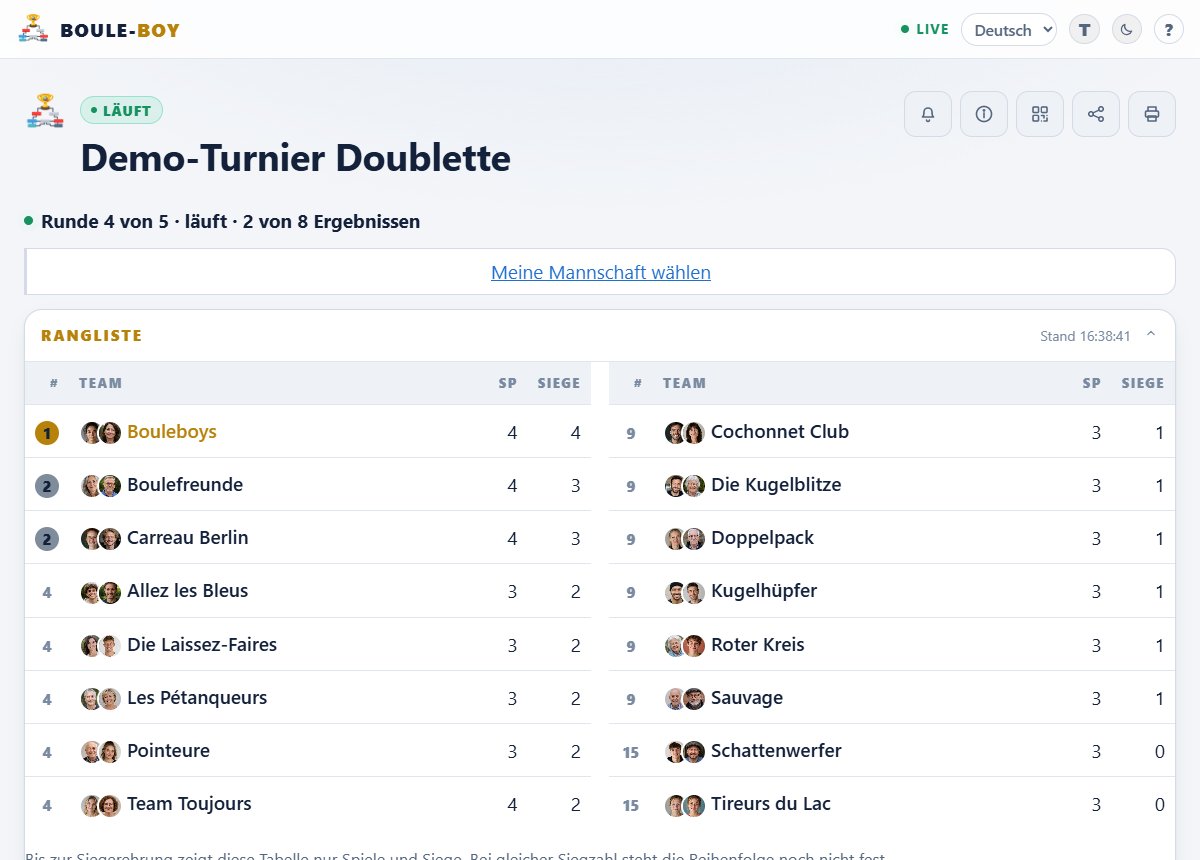Image resolution: width=1200 pixels, height=860 pixels.
Task: Click the Boule-Boy logo icon in header
Action: pyautogui.click(x=34, y=29)
